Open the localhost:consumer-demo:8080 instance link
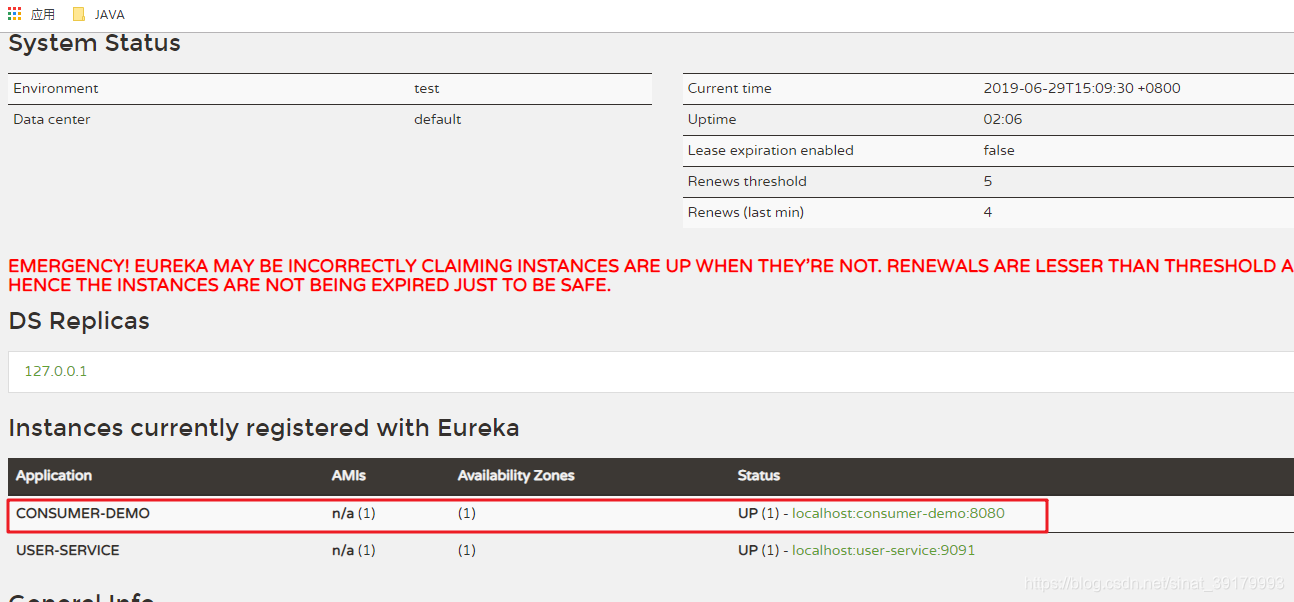1294x602 pixels. (x=898, y=513)
